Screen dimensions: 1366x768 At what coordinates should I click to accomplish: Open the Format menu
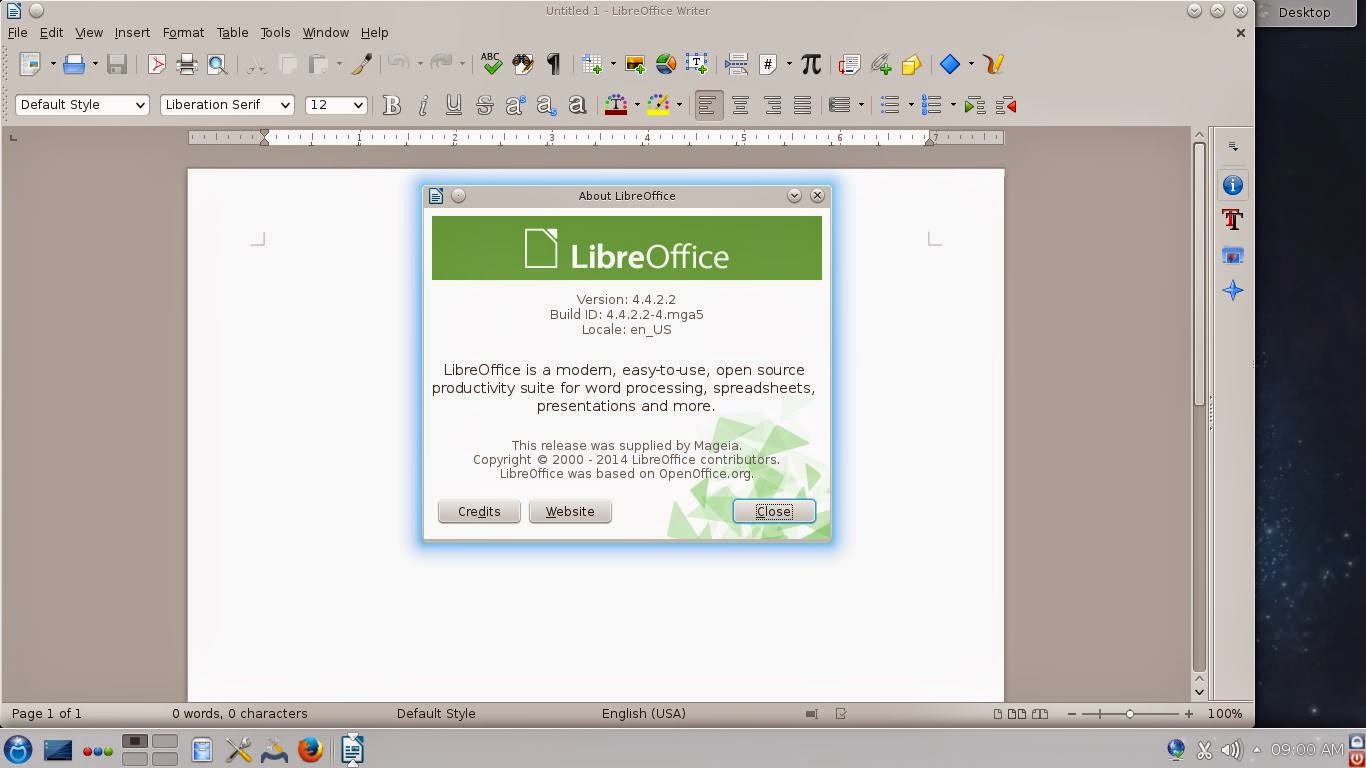183,32
